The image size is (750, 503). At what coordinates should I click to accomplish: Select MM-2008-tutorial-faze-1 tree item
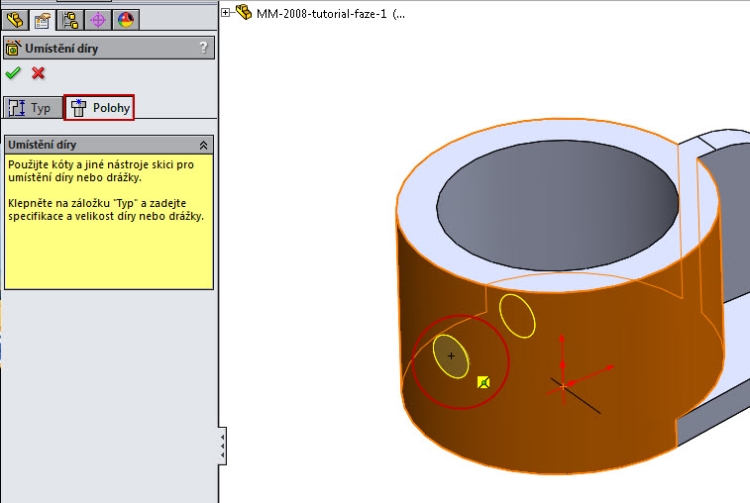point(330,13)
